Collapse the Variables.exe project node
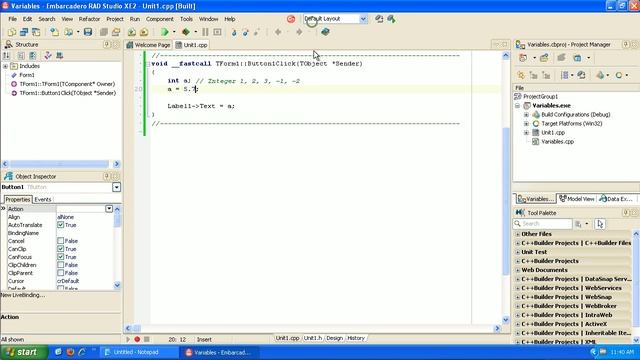The width and height of the screenshot is (640, 360). [517, 106]
